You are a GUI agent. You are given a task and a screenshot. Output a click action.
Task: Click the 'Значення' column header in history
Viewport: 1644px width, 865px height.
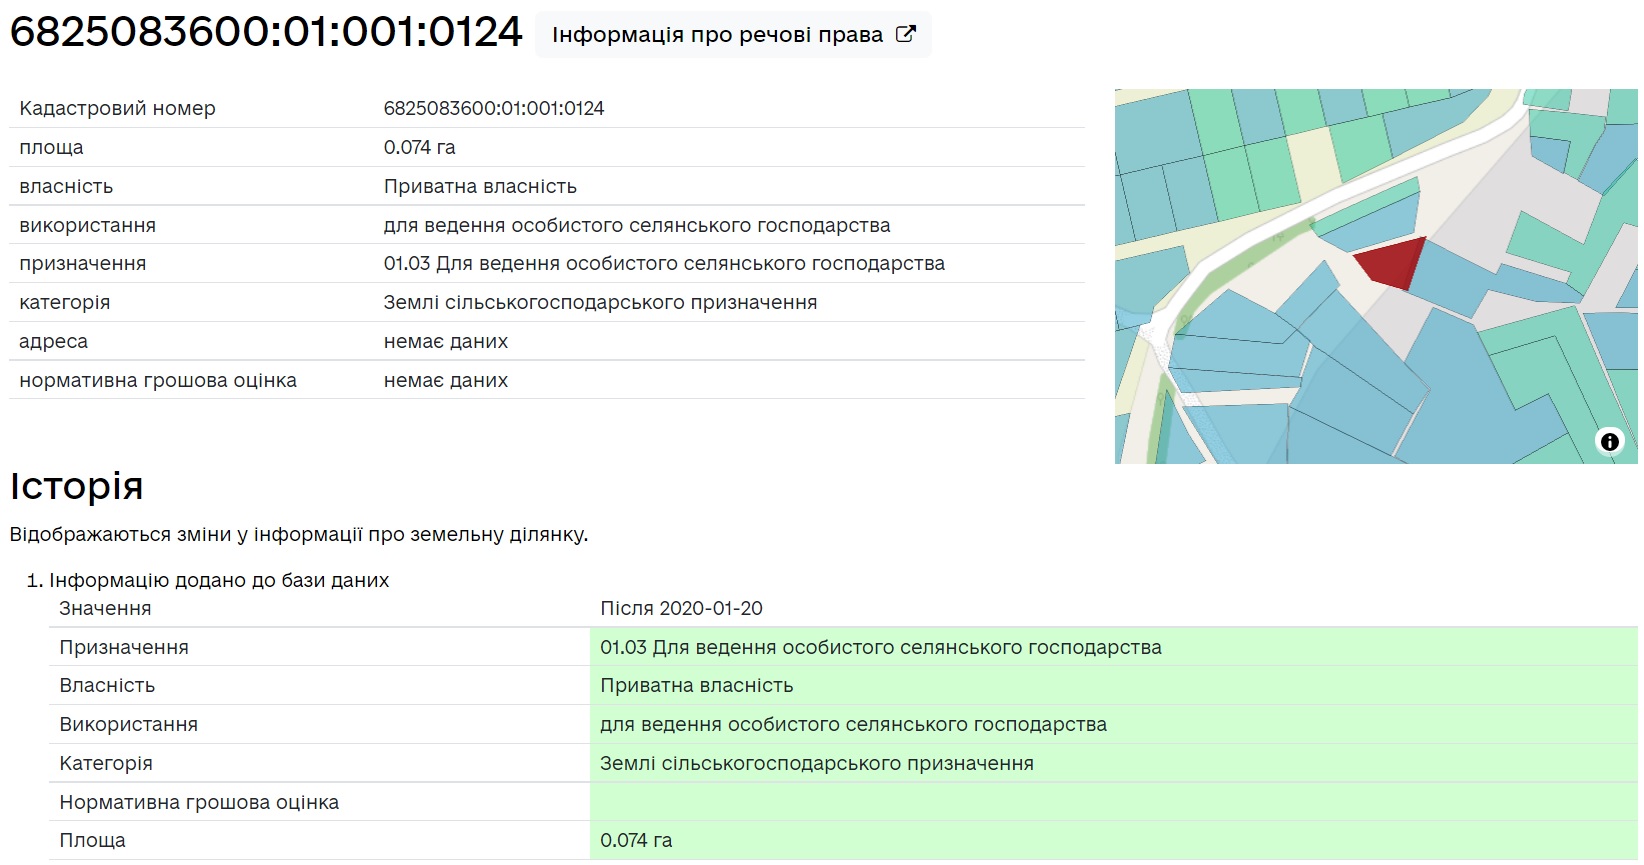[x=105, y=608]
